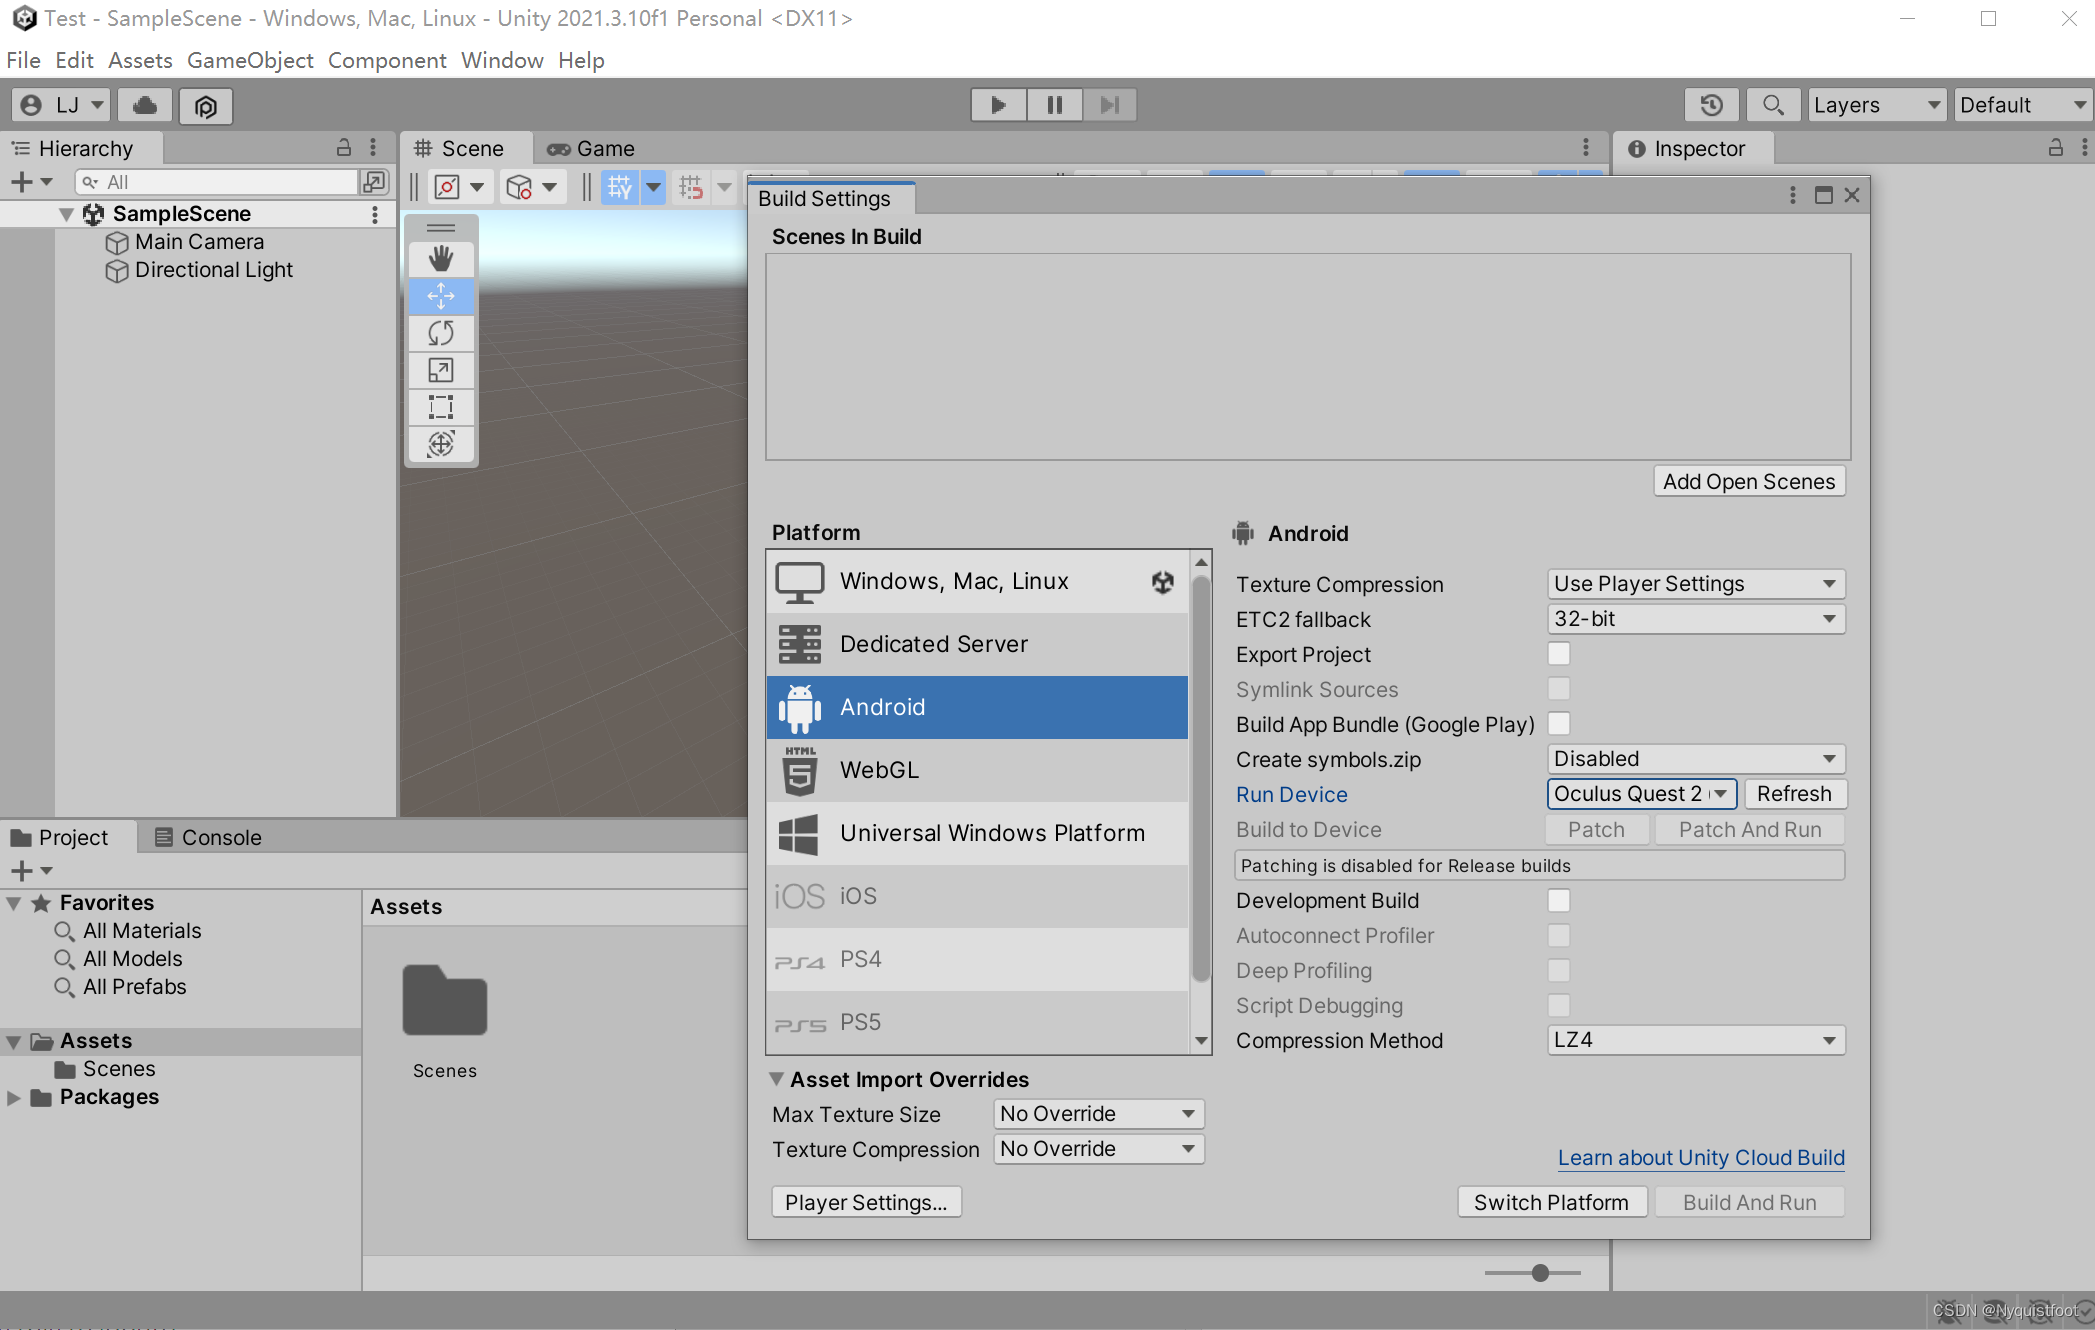Select the Scale tool icon
Screen dimensions: 2095x1330
pyautogui.click(x=441, y=371)
